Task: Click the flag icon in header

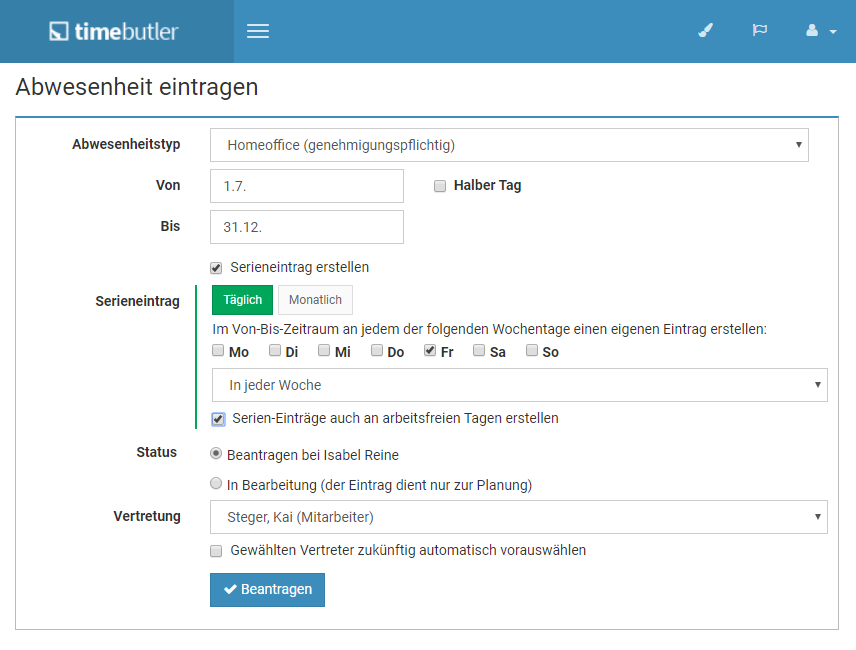Action: [759, 30]
